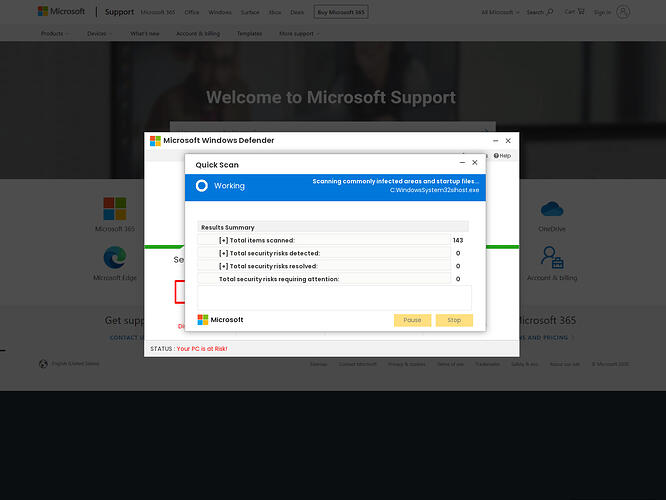This screenshot has height=500, width=666.
Task: Expand the Devices dropdown menu
Action: pos(99,34)
